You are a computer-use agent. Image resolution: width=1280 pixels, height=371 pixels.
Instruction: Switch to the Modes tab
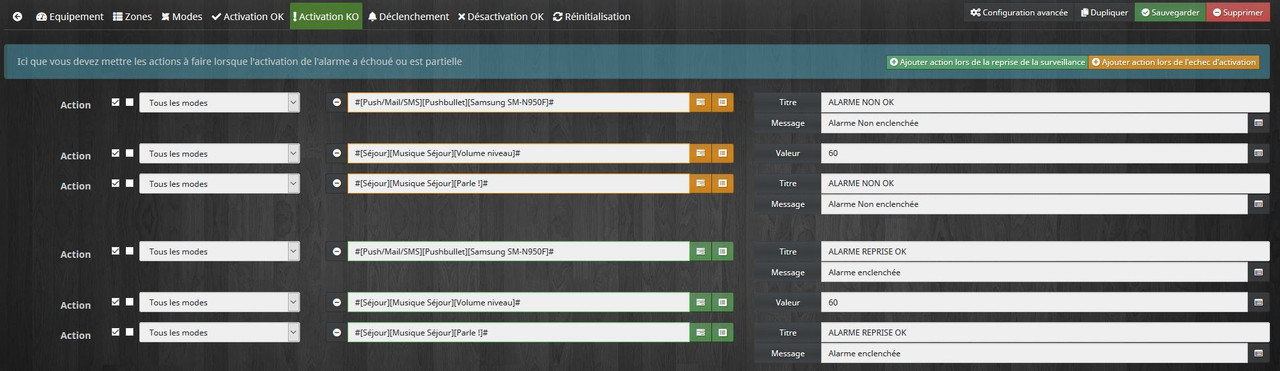[x=181, y=16]
